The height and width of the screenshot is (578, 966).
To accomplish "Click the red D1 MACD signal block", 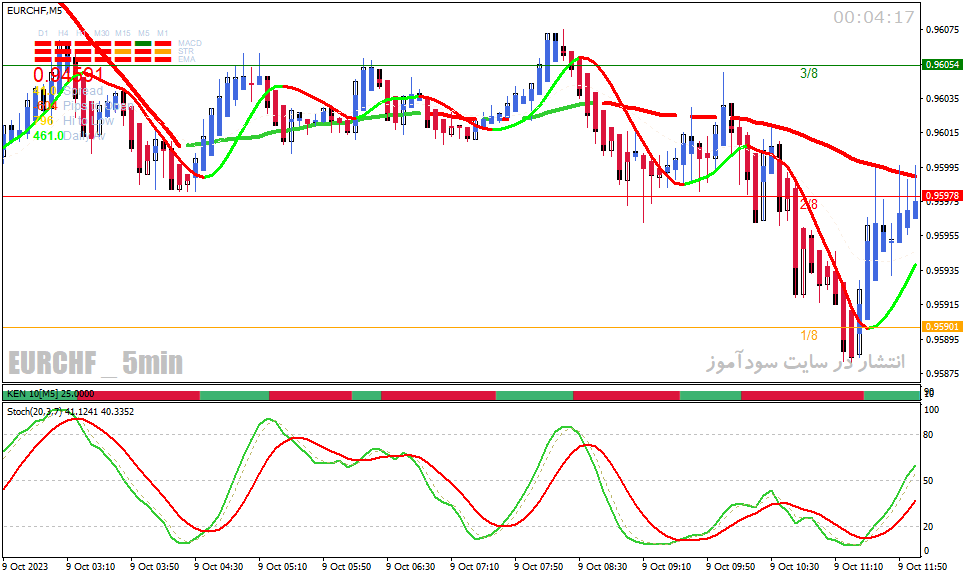I will (x=43, y=44).
